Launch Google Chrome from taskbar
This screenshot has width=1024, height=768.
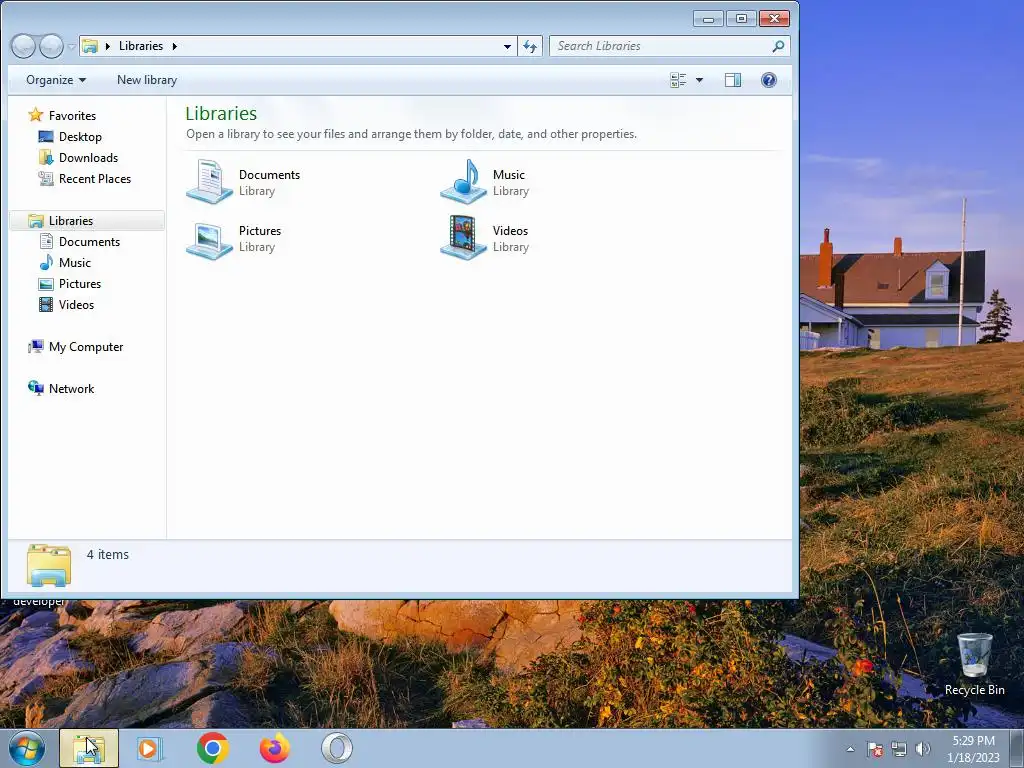[x=212, y=748]
